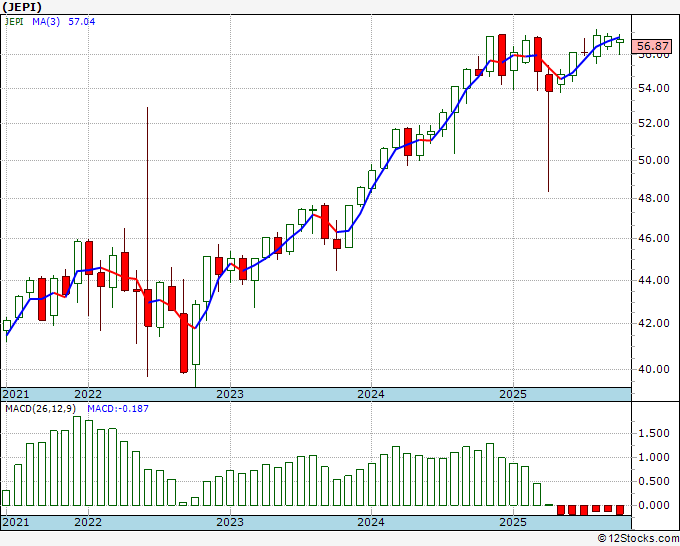Click the MA(3) legend label
Screen dimensions: 680x546
point(46,21)
